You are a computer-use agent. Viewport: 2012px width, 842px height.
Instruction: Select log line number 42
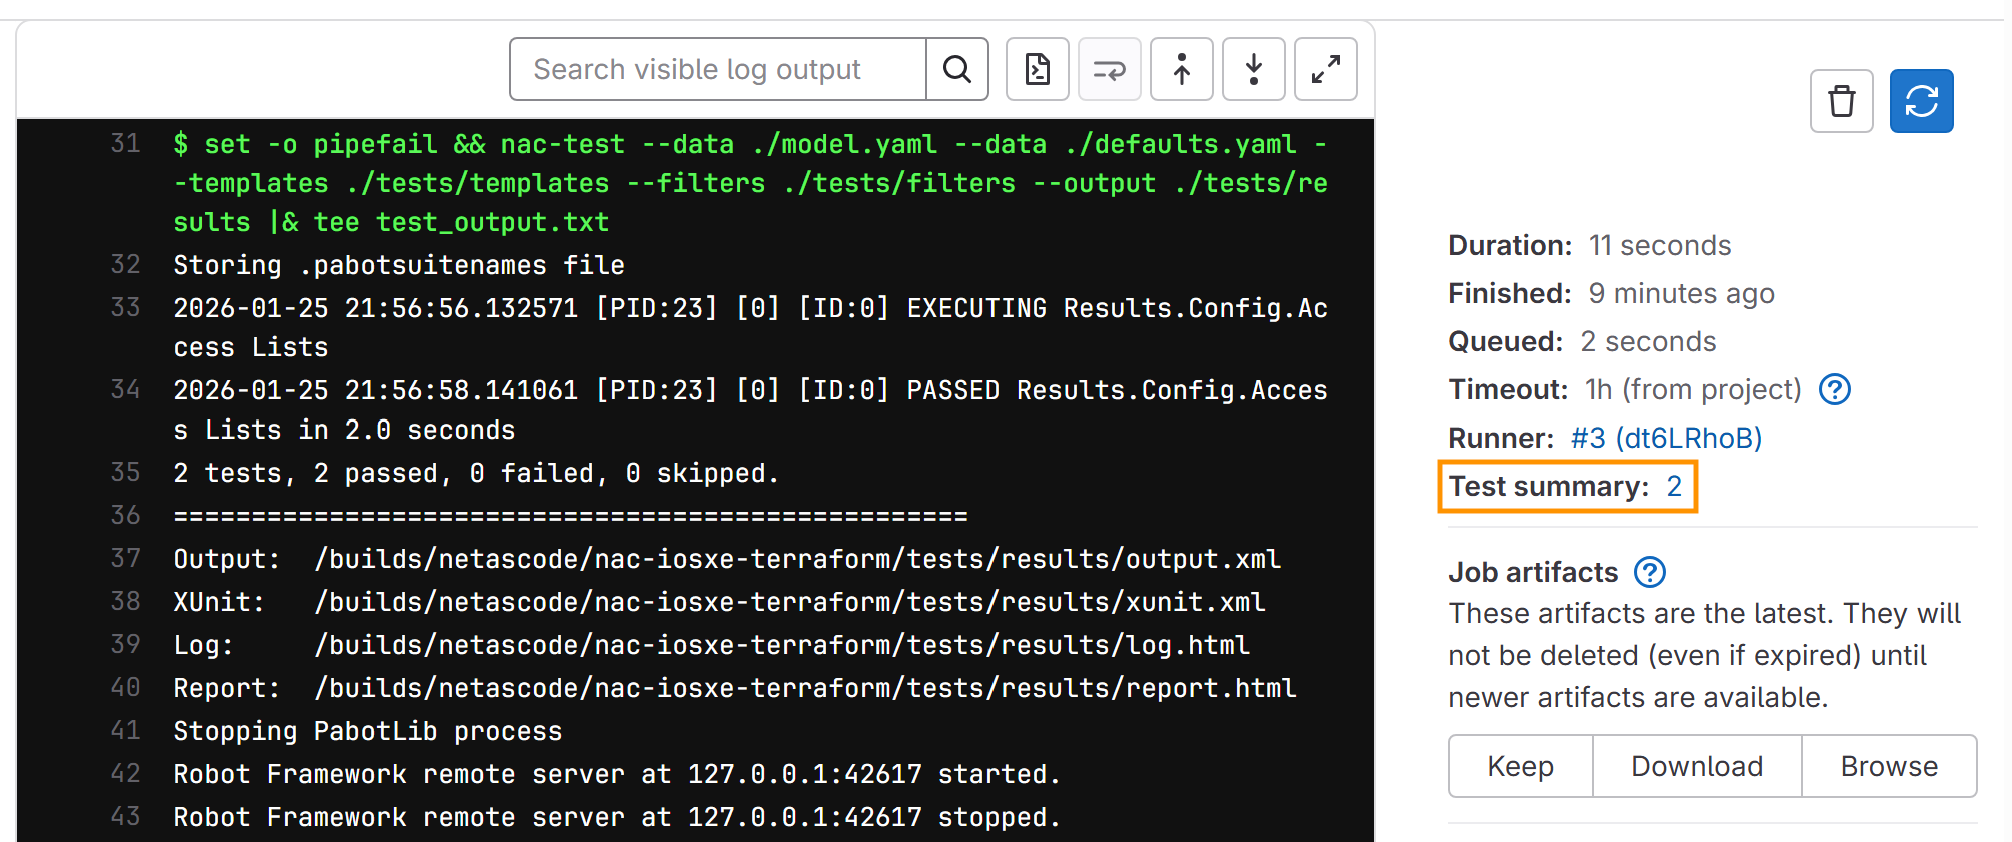(x=125, y=773)
